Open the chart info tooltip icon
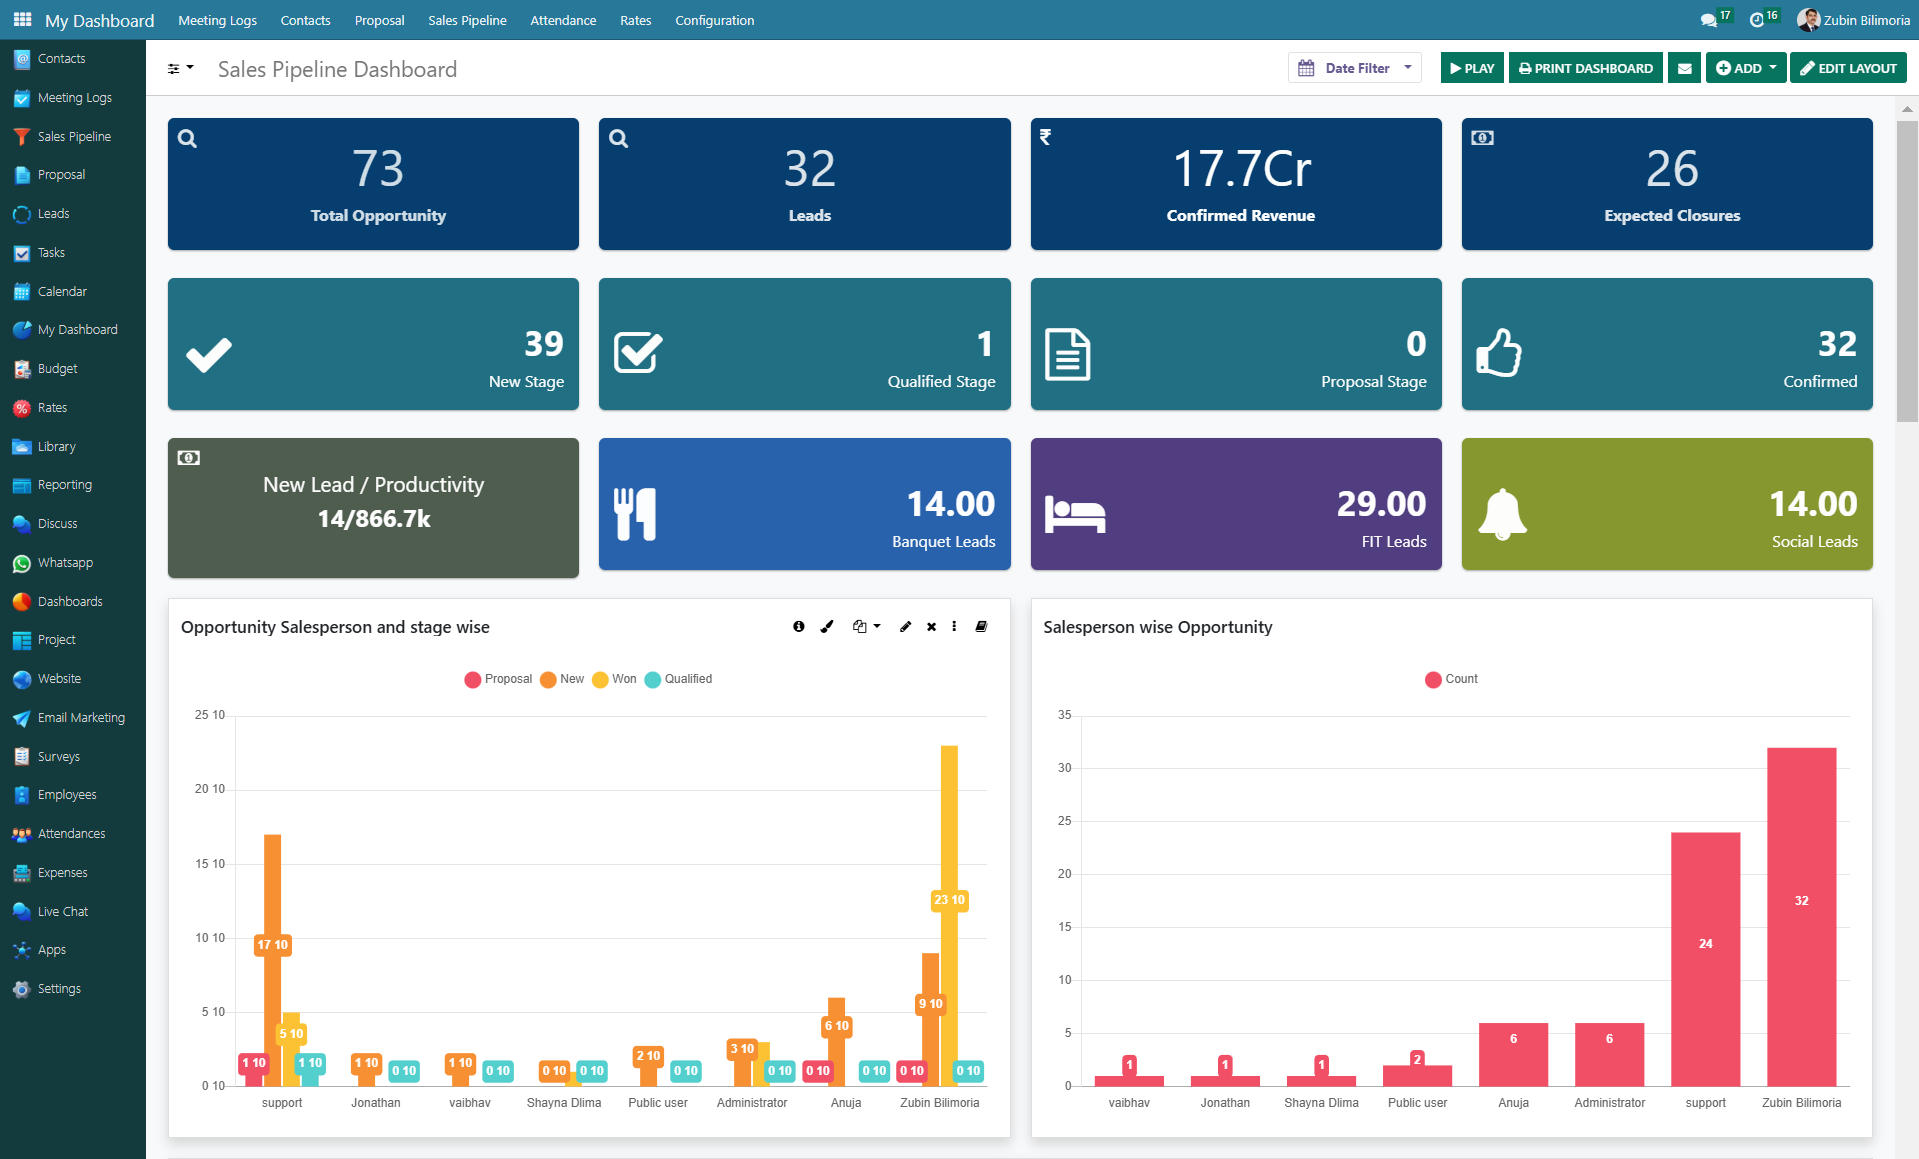Screen dimensions: 1919x1159 tap(798, 626)
